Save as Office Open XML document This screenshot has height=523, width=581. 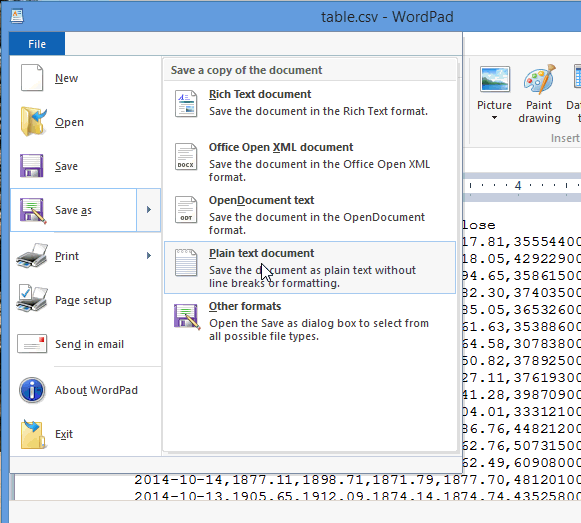(x=310, y=162)
